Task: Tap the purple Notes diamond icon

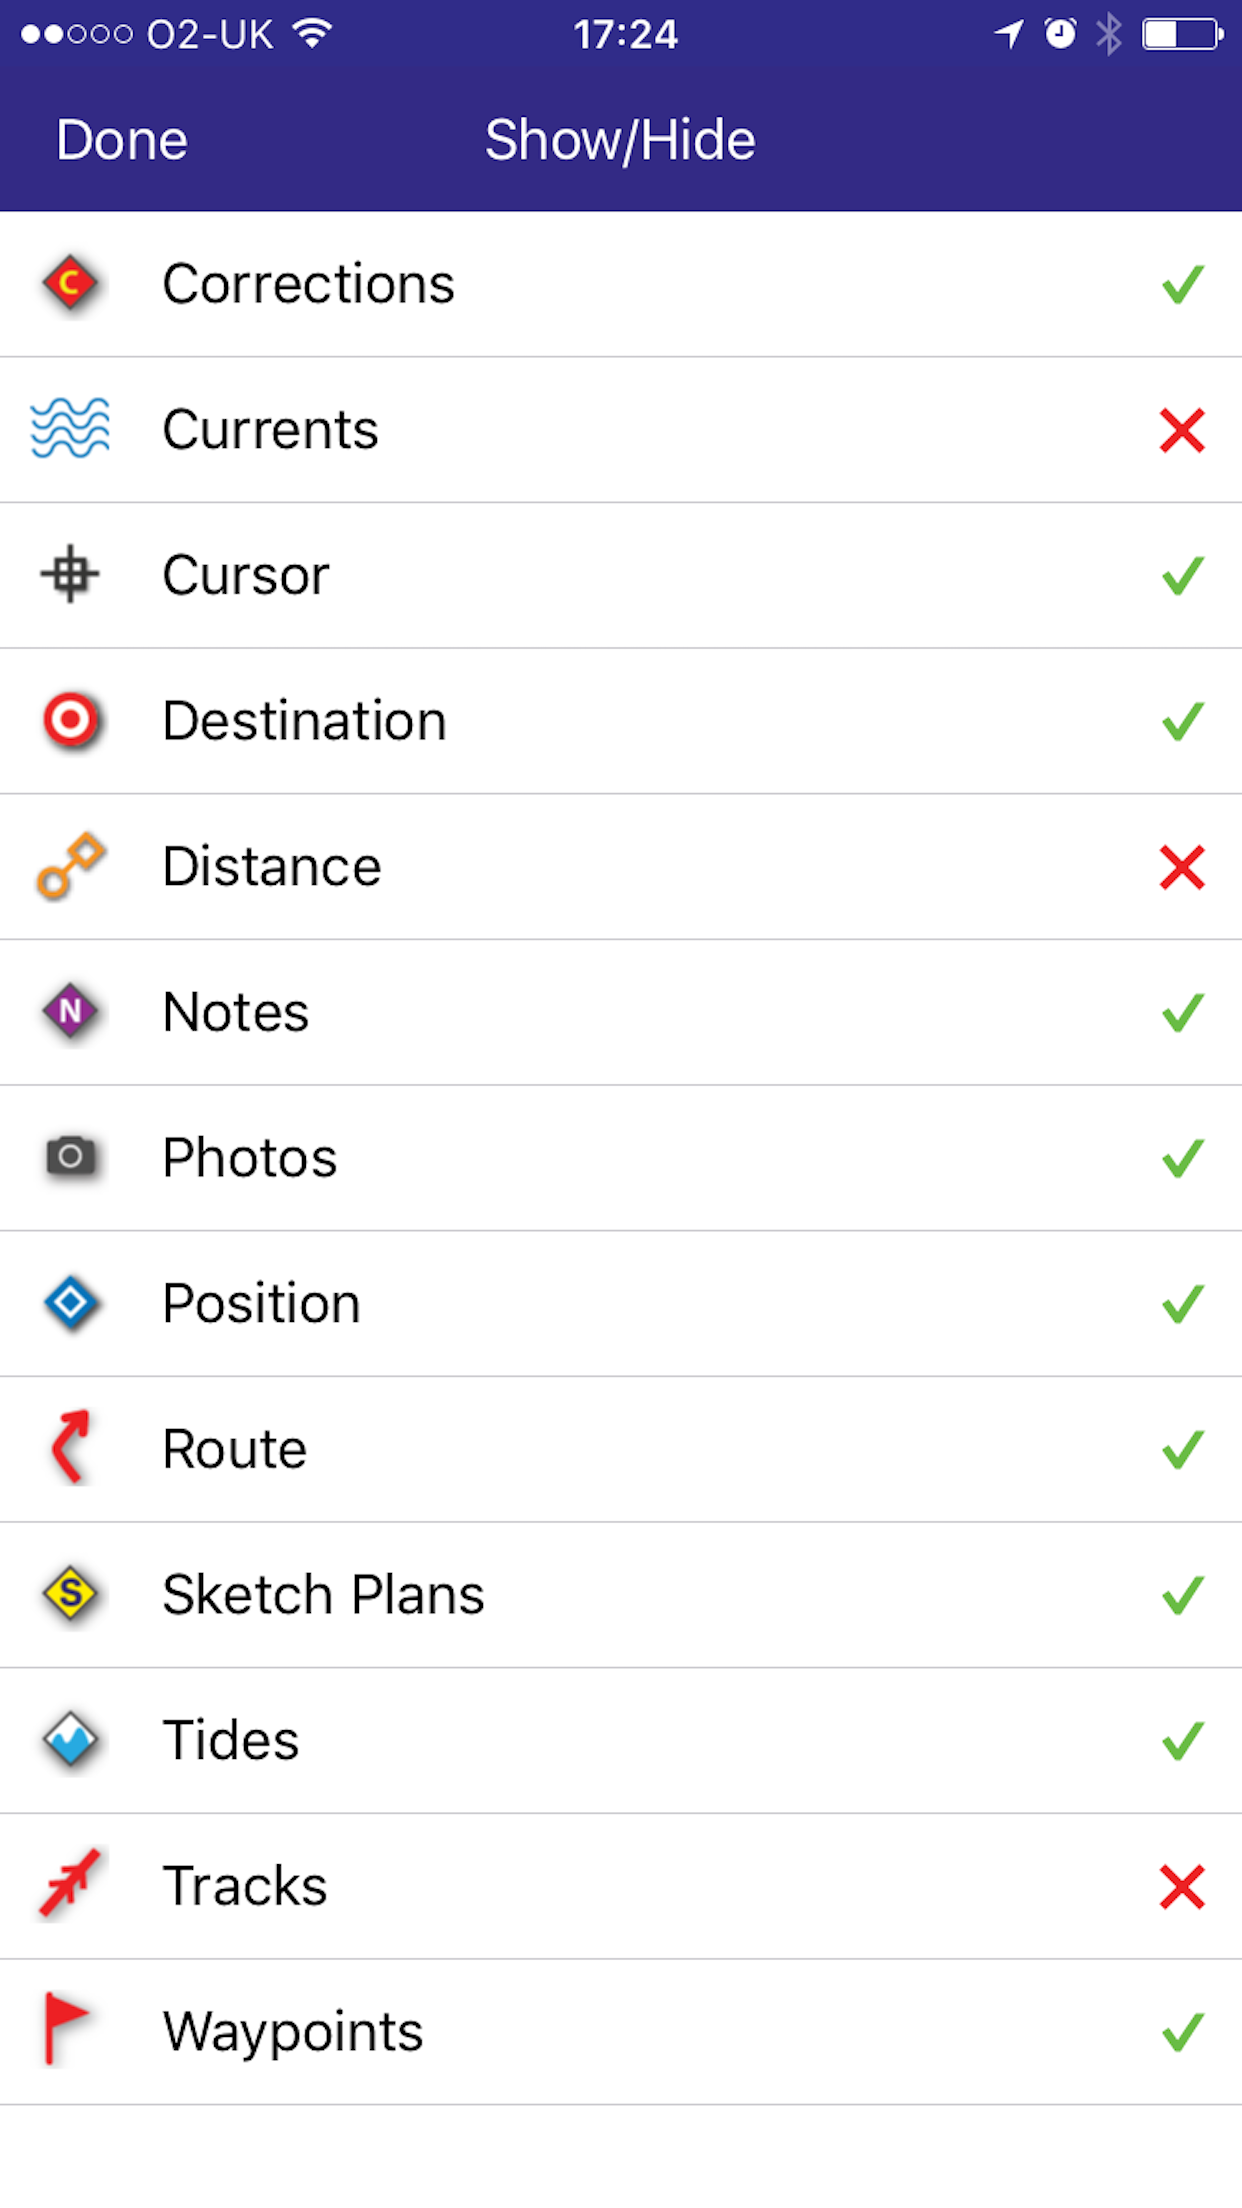Action: 70,1012
